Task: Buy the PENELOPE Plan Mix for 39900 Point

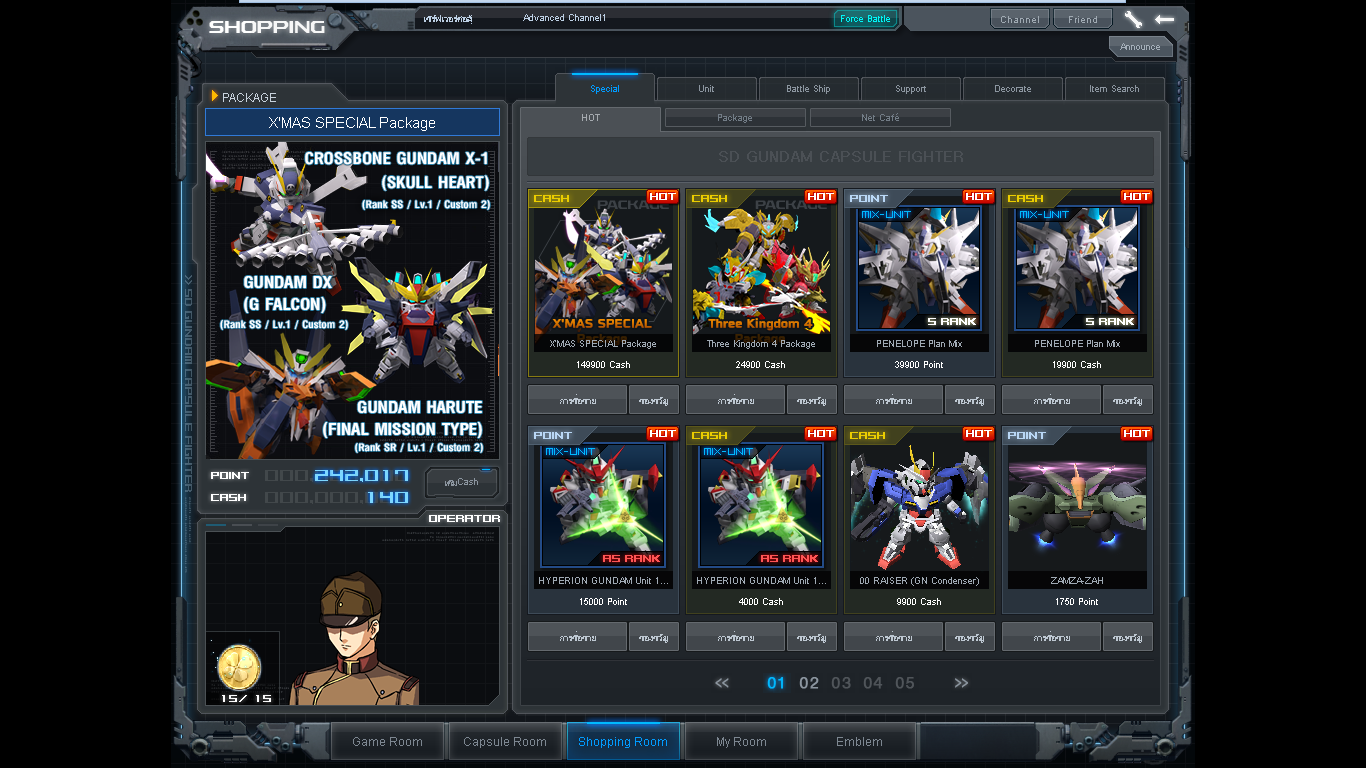Action: click(x=894, y=400)
